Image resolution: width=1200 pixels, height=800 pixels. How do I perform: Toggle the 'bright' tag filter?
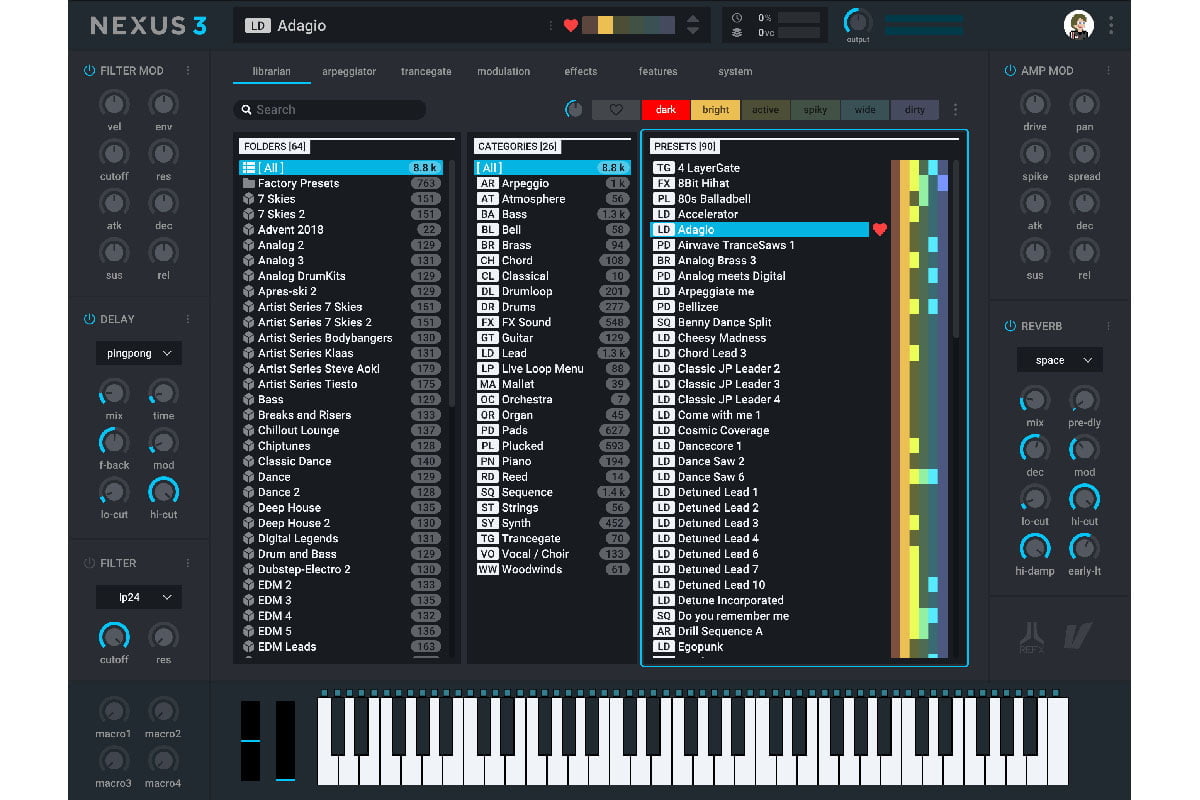click(716, 110)
